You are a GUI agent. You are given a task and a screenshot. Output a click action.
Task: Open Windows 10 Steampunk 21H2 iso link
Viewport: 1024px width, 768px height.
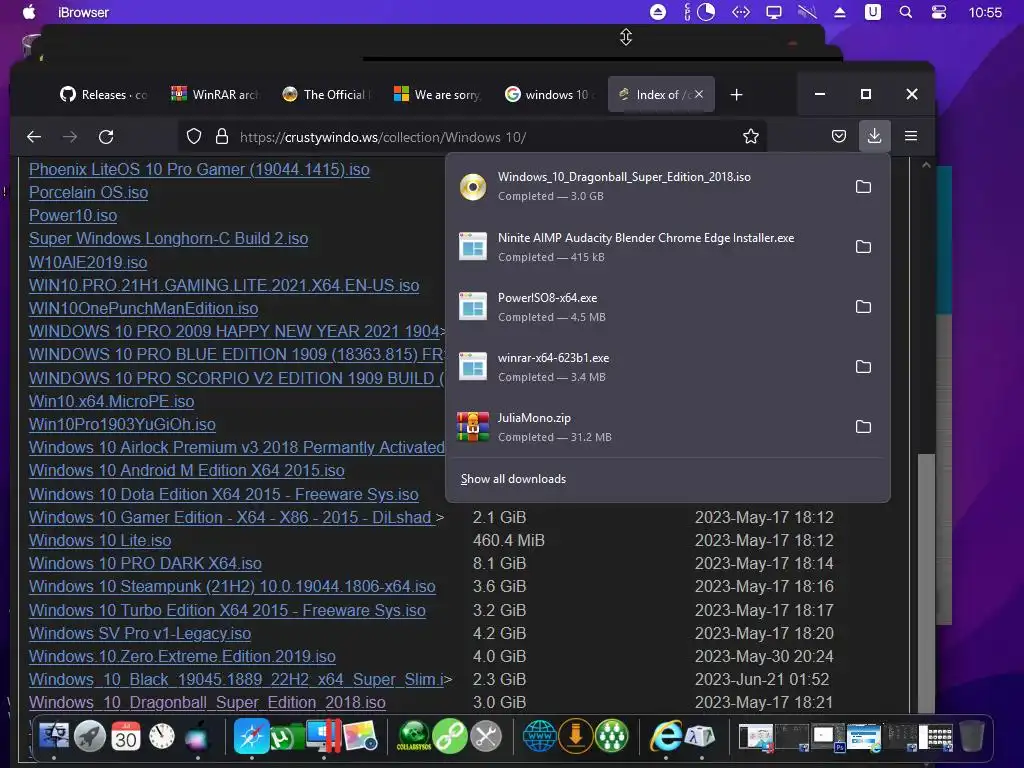[232, 586]
